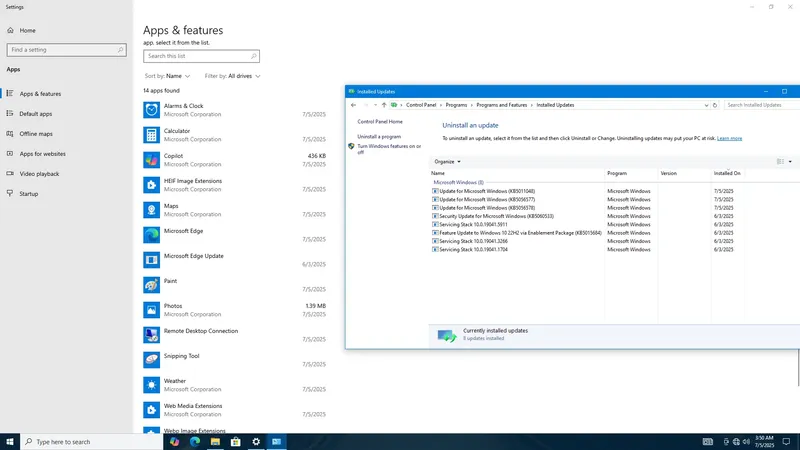Open Apps for websites settings page

coord(42,154)
